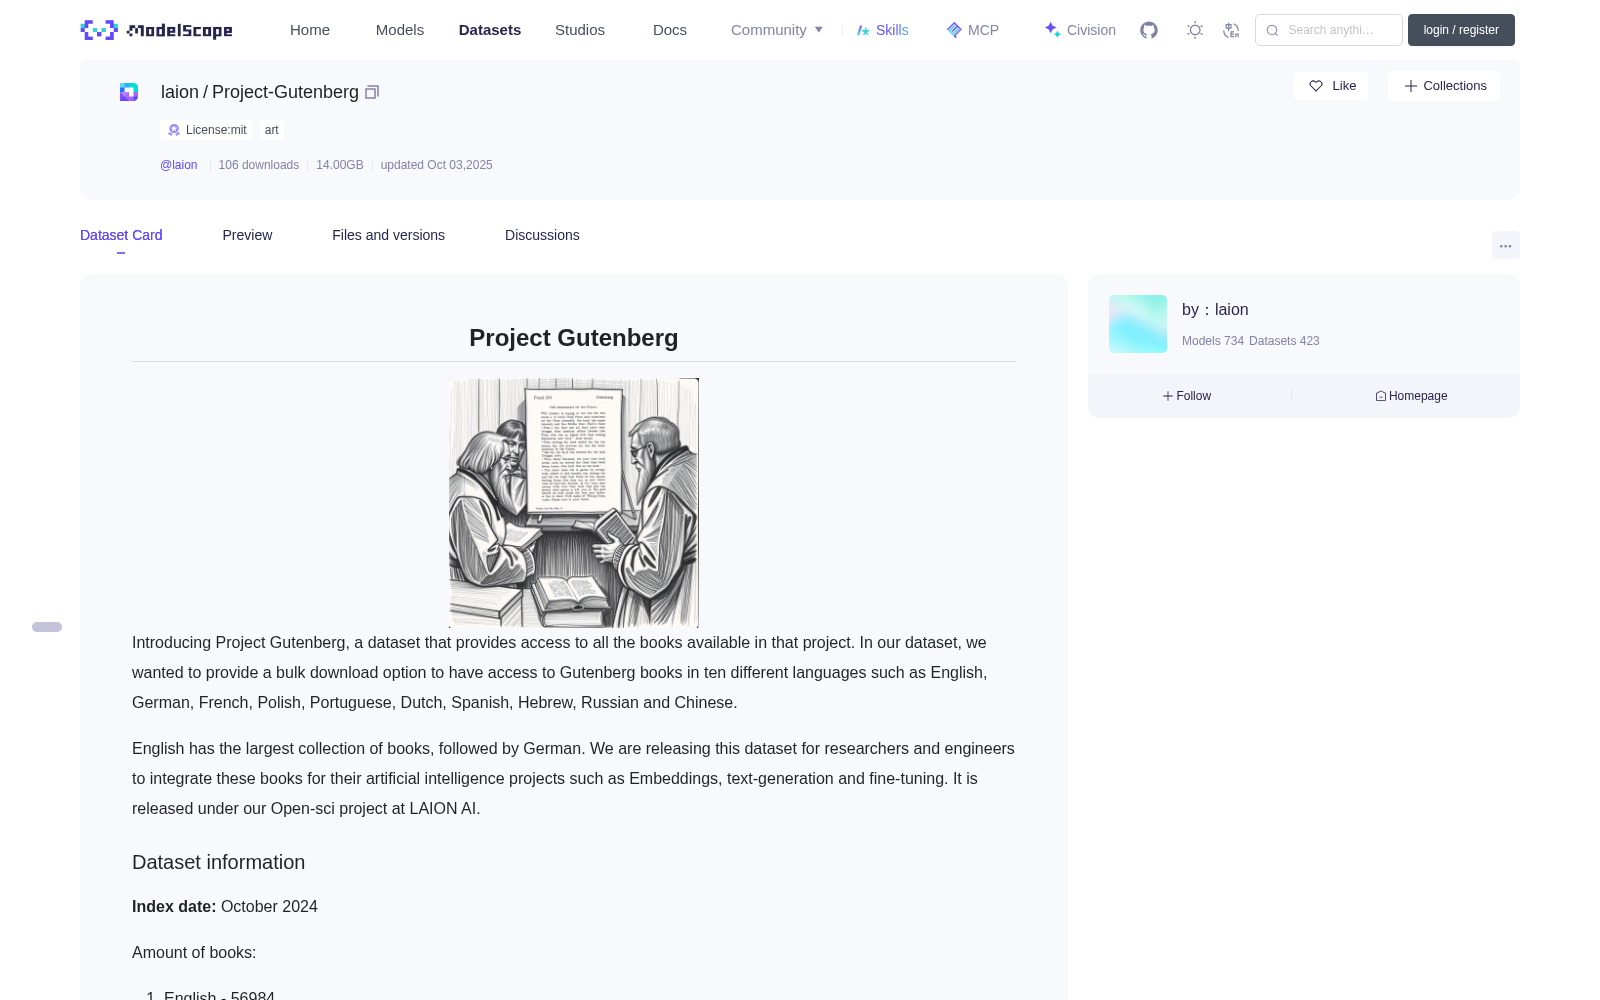This screenshot has height=1000, width=1600.
Task: Open the Civision link
Action: [1080, 30]
